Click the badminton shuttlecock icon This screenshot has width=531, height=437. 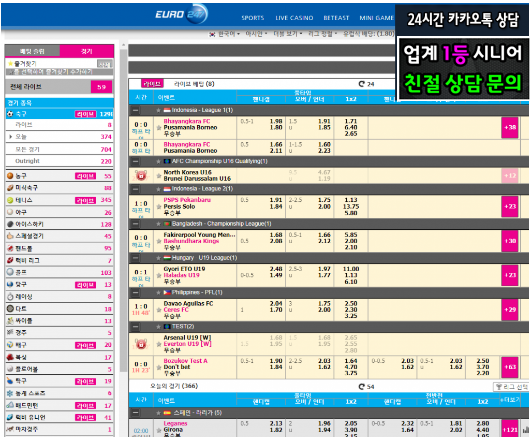pyautogui.click(x=10, y=405)
